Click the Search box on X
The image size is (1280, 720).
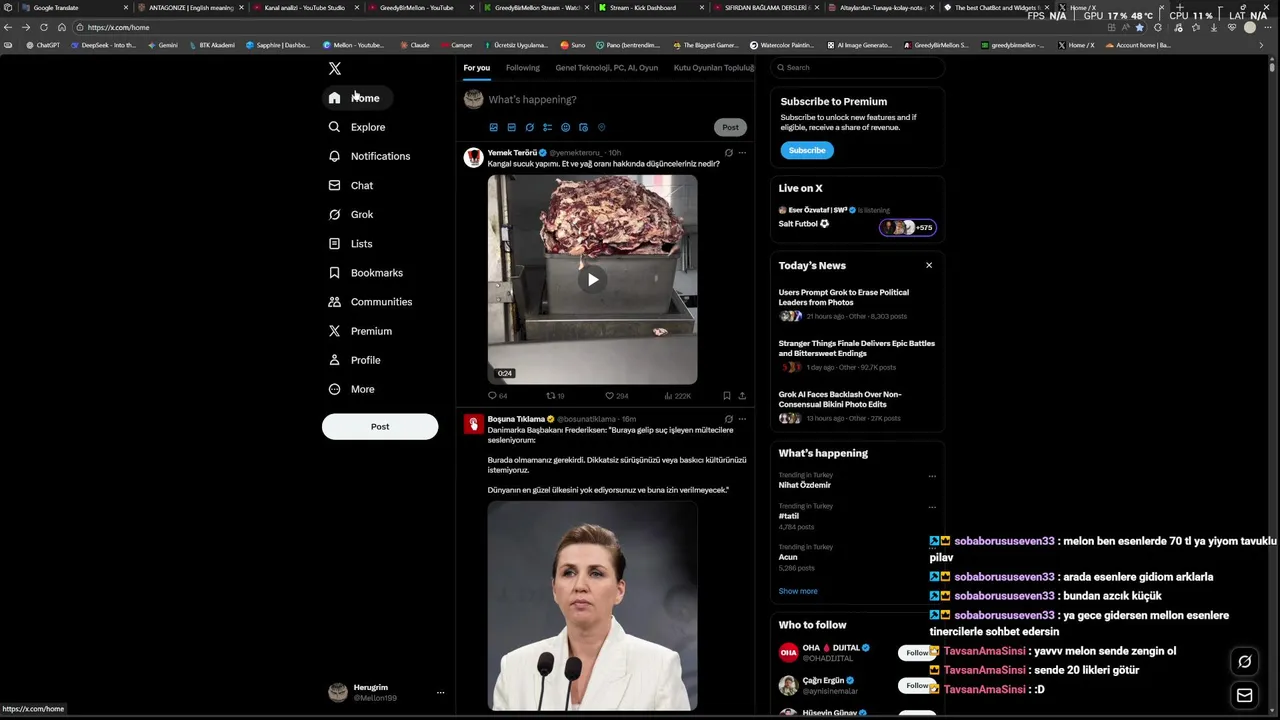(x=857, y=67)
